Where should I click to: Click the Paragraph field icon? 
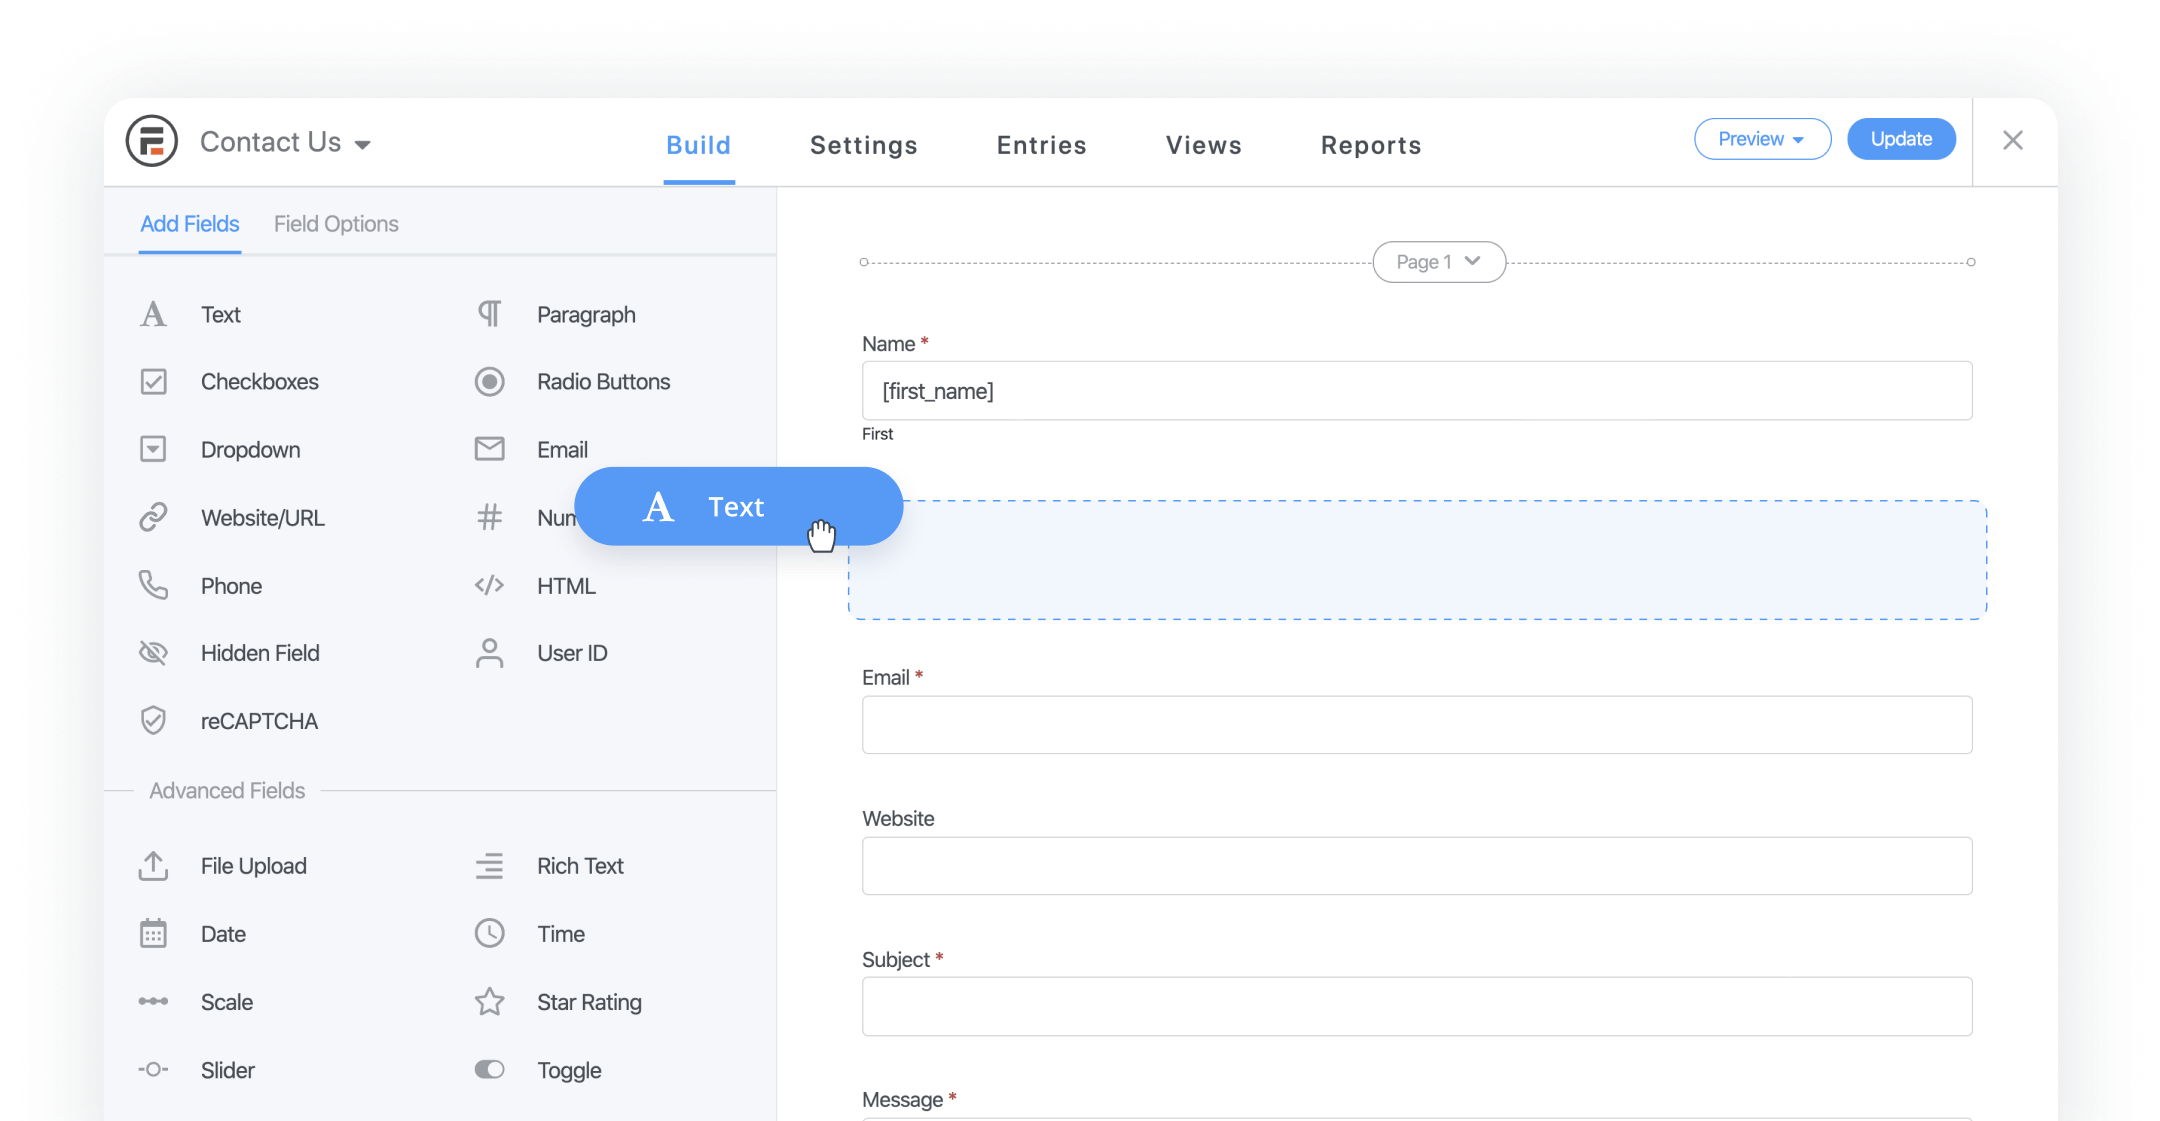[491, 314]
